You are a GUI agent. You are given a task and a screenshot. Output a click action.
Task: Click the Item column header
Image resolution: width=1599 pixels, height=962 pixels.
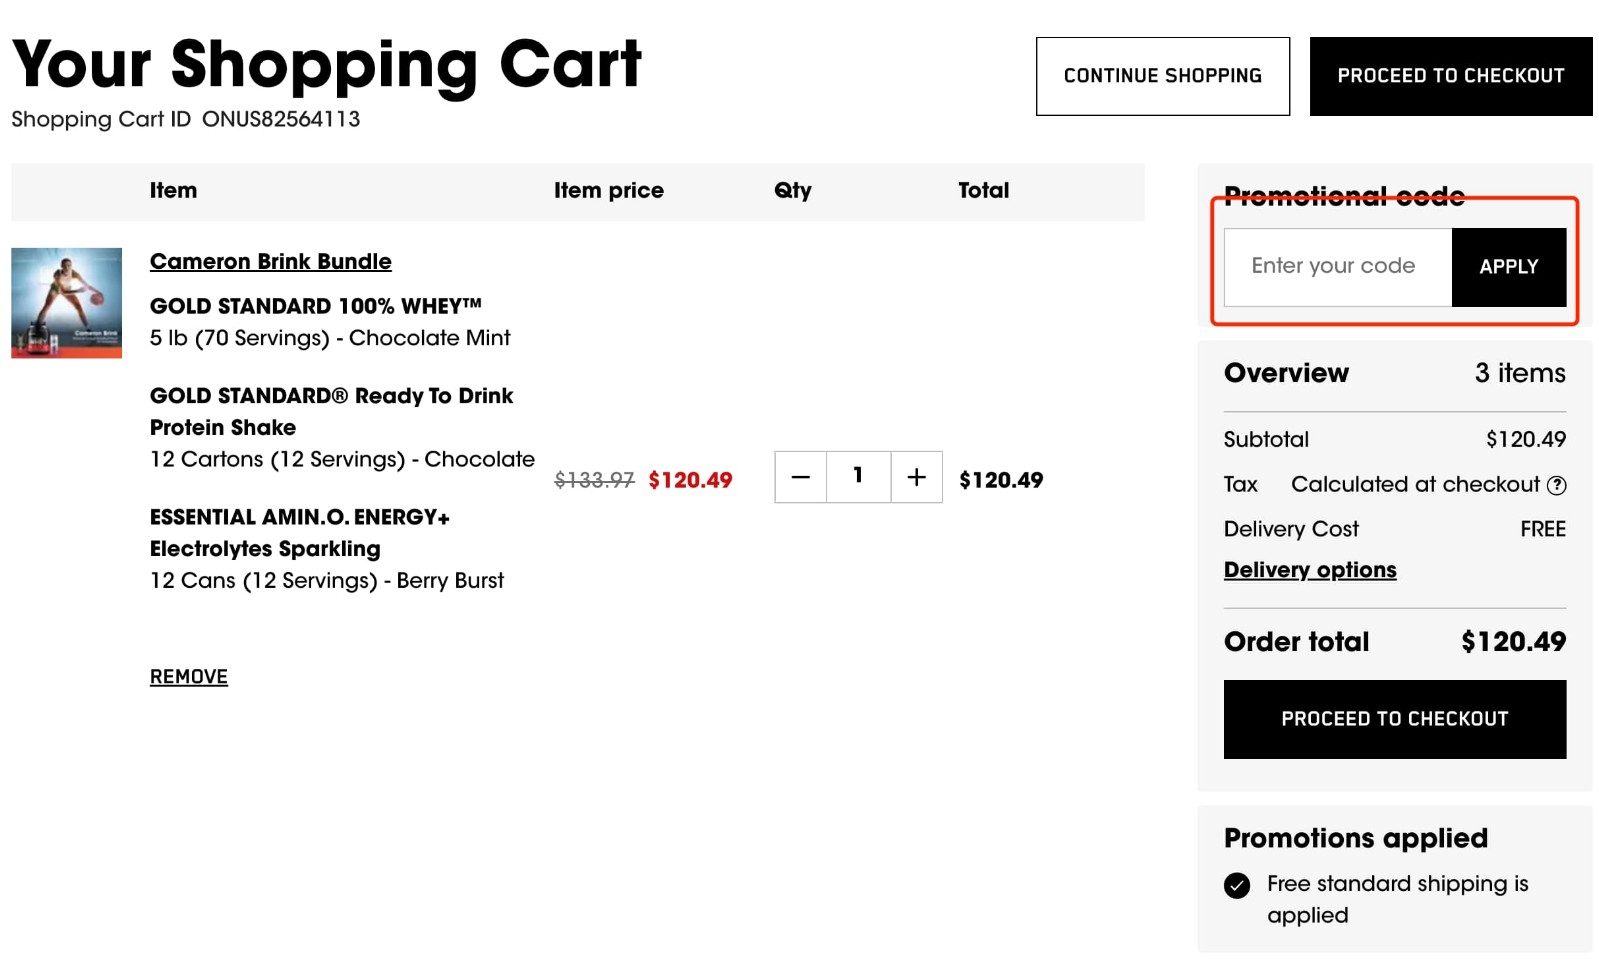click(x=173, y=190)
